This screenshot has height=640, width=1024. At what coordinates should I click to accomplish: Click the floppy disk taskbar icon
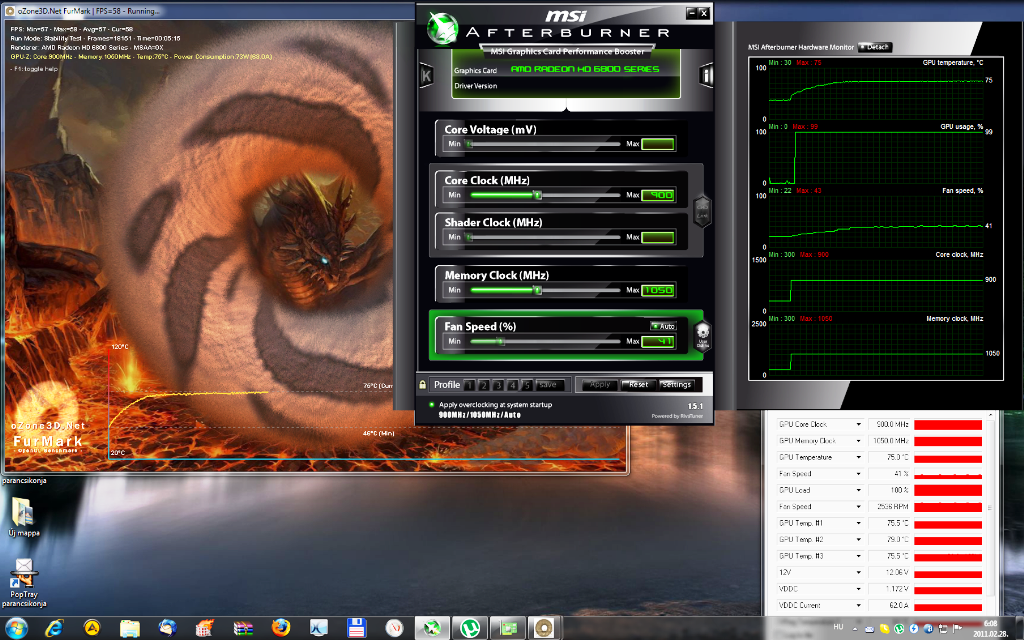[357, 628]
